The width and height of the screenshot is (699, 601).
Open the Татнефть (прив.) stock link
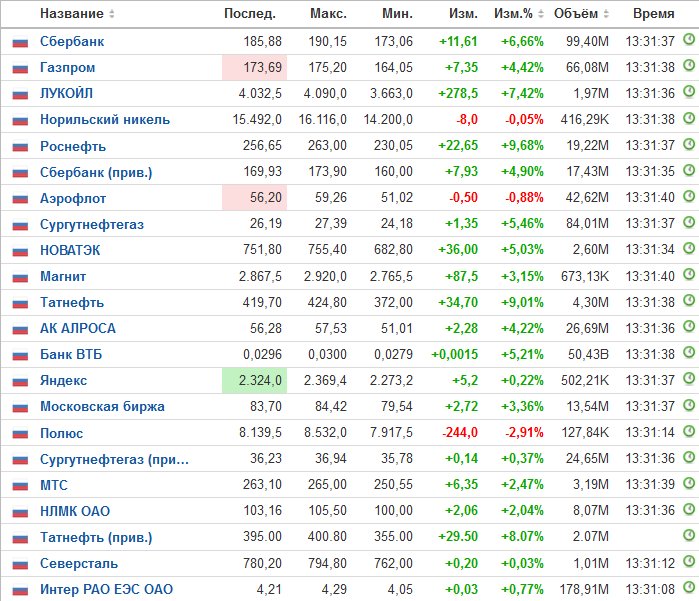point(96,537)
